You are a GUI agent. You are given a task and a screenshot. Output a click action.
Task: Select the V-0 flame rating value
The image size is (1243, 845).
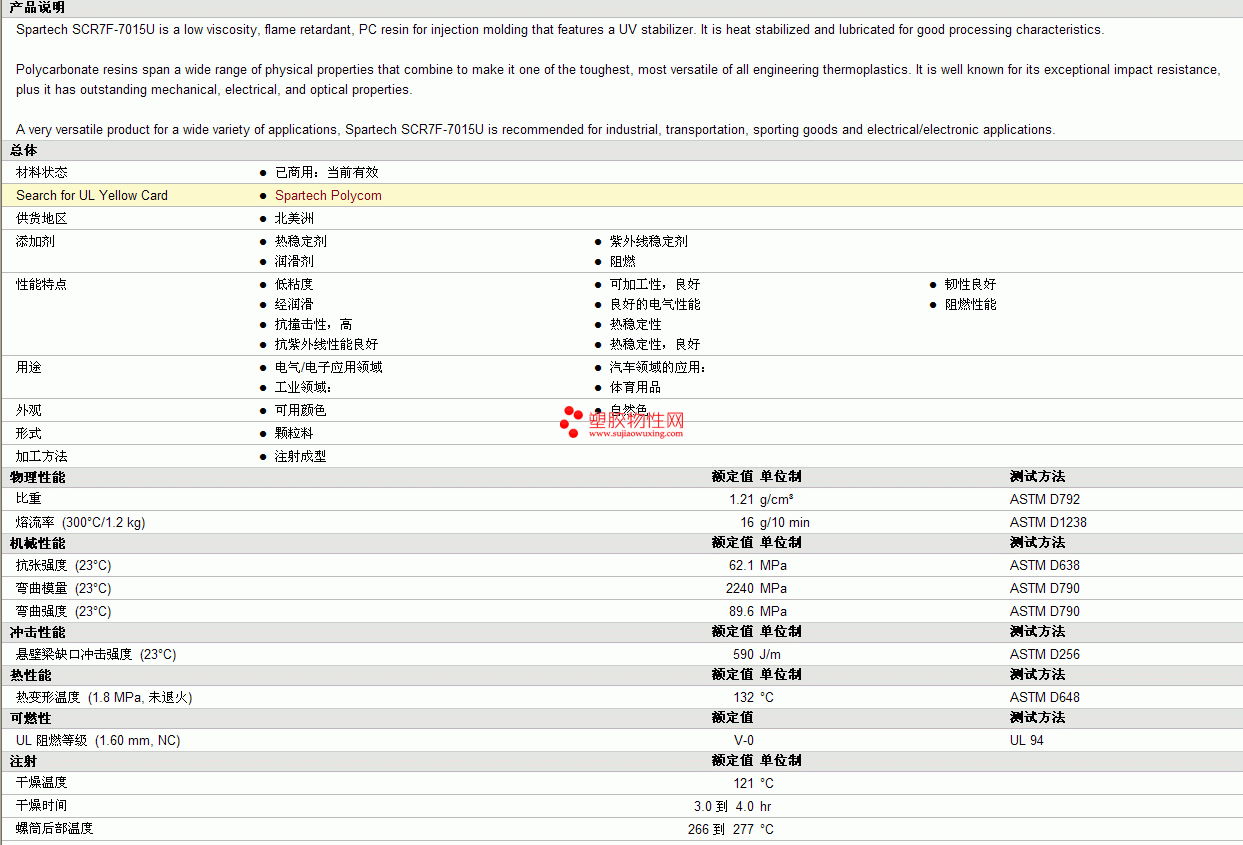[744, 741]
